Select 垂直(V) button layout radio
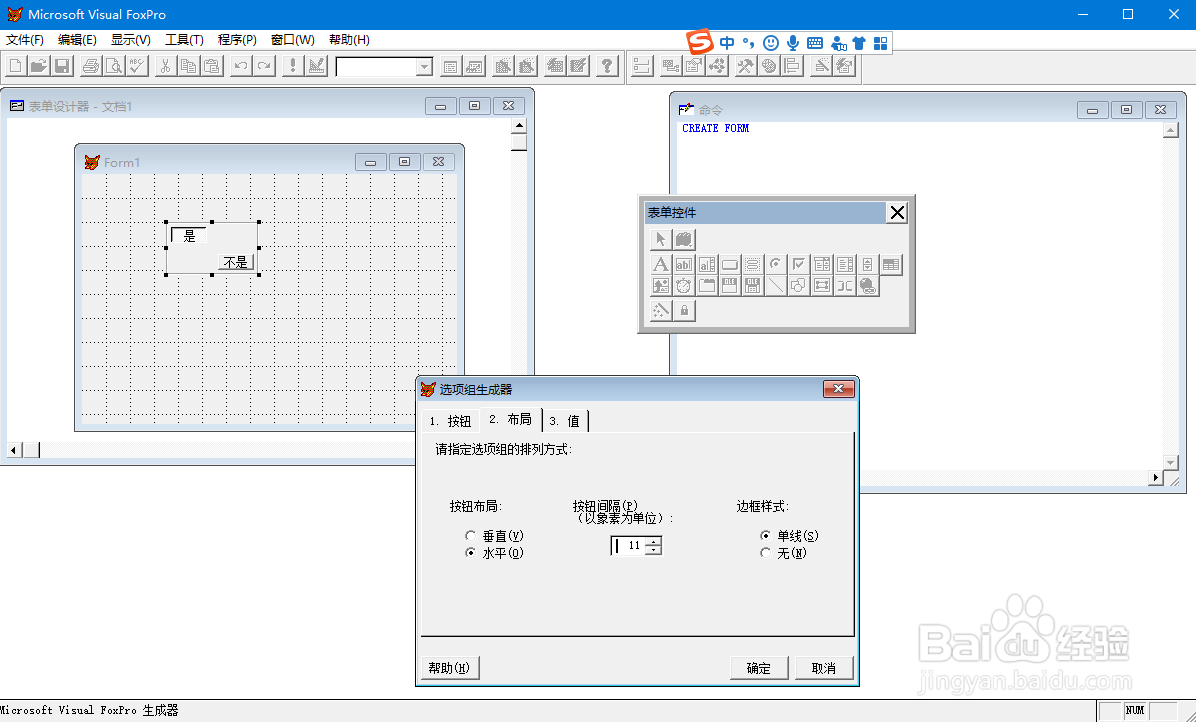The width and height of the screenshot is (1196, 722). 471,536
